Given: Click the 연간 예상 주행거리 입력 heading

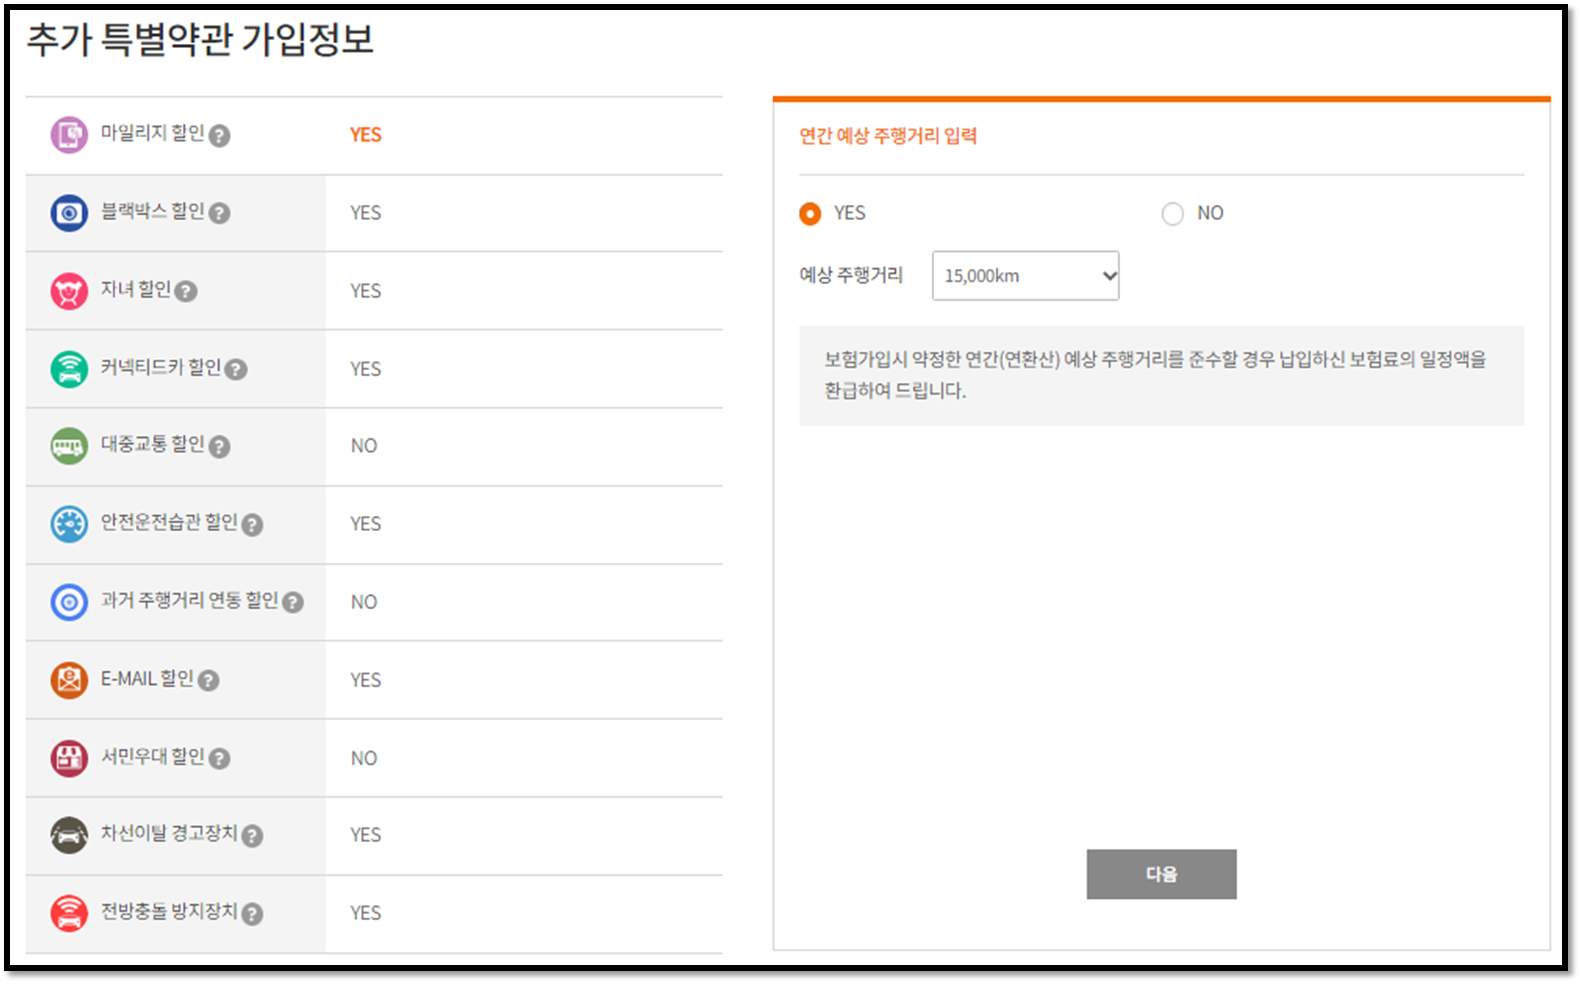Looking at the screenshot, I should point(888,136).
